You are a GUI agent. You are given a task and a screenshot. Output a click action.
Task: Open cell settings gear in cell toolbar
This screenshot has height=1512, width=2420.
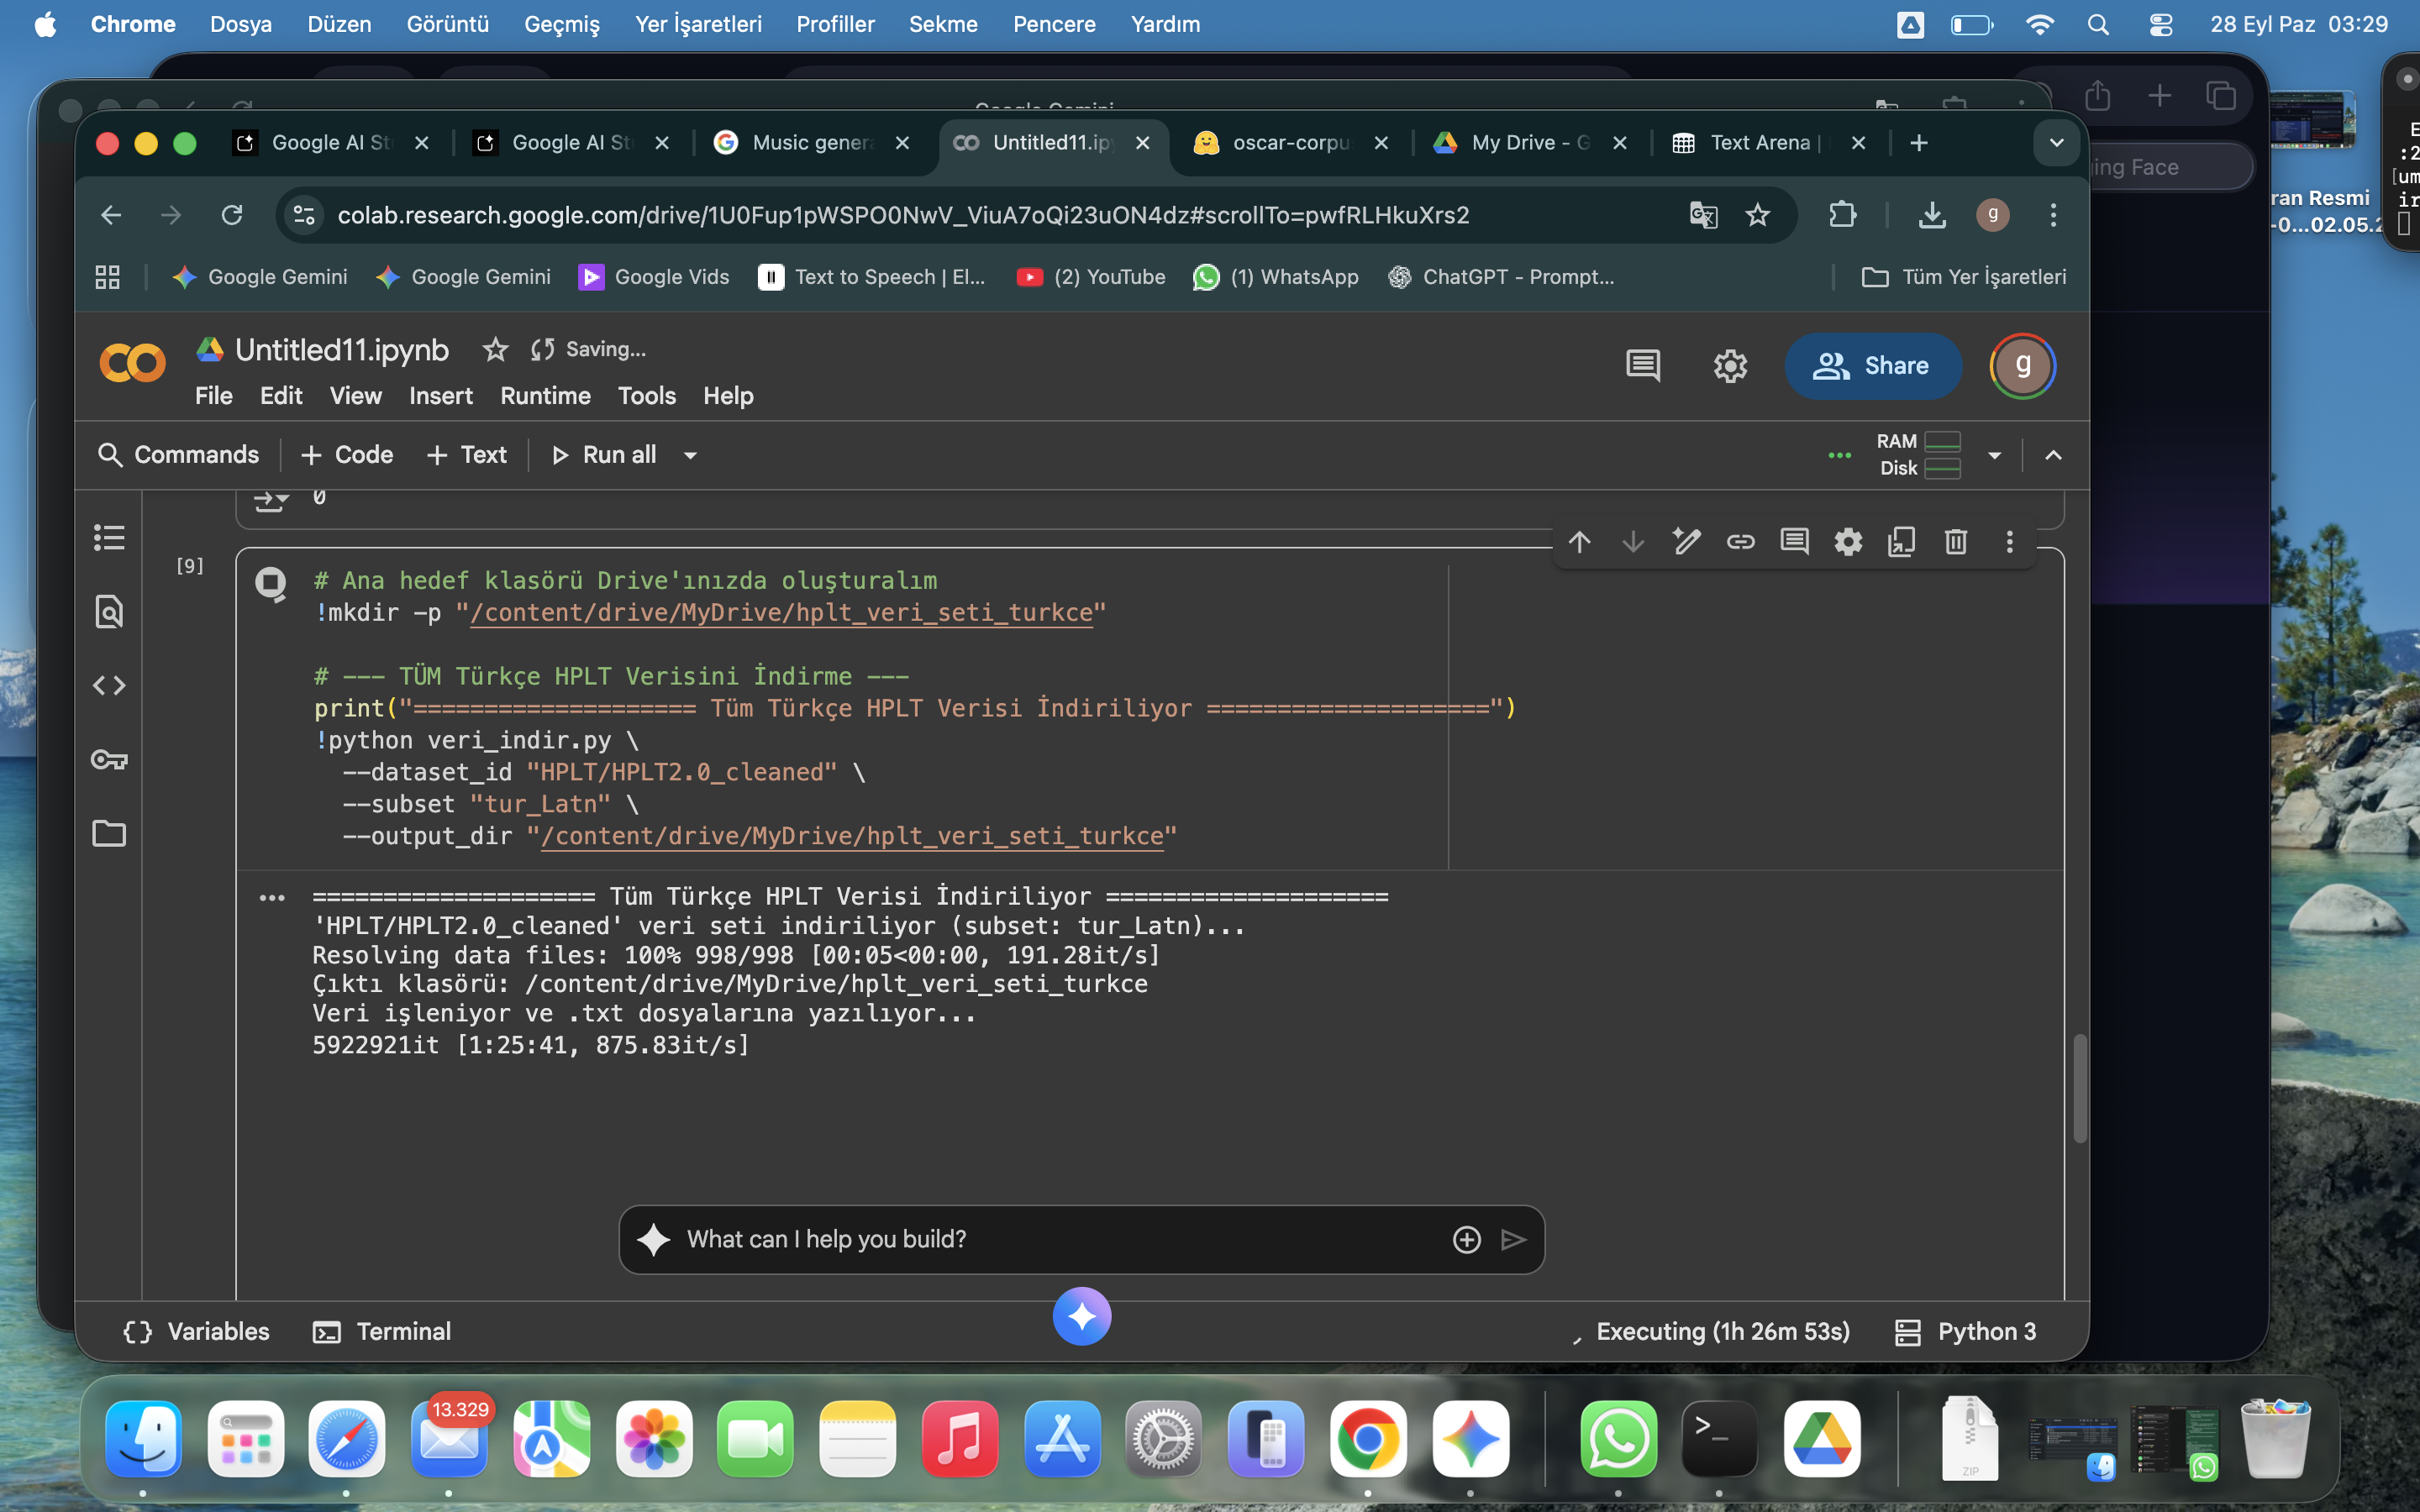1847,542
